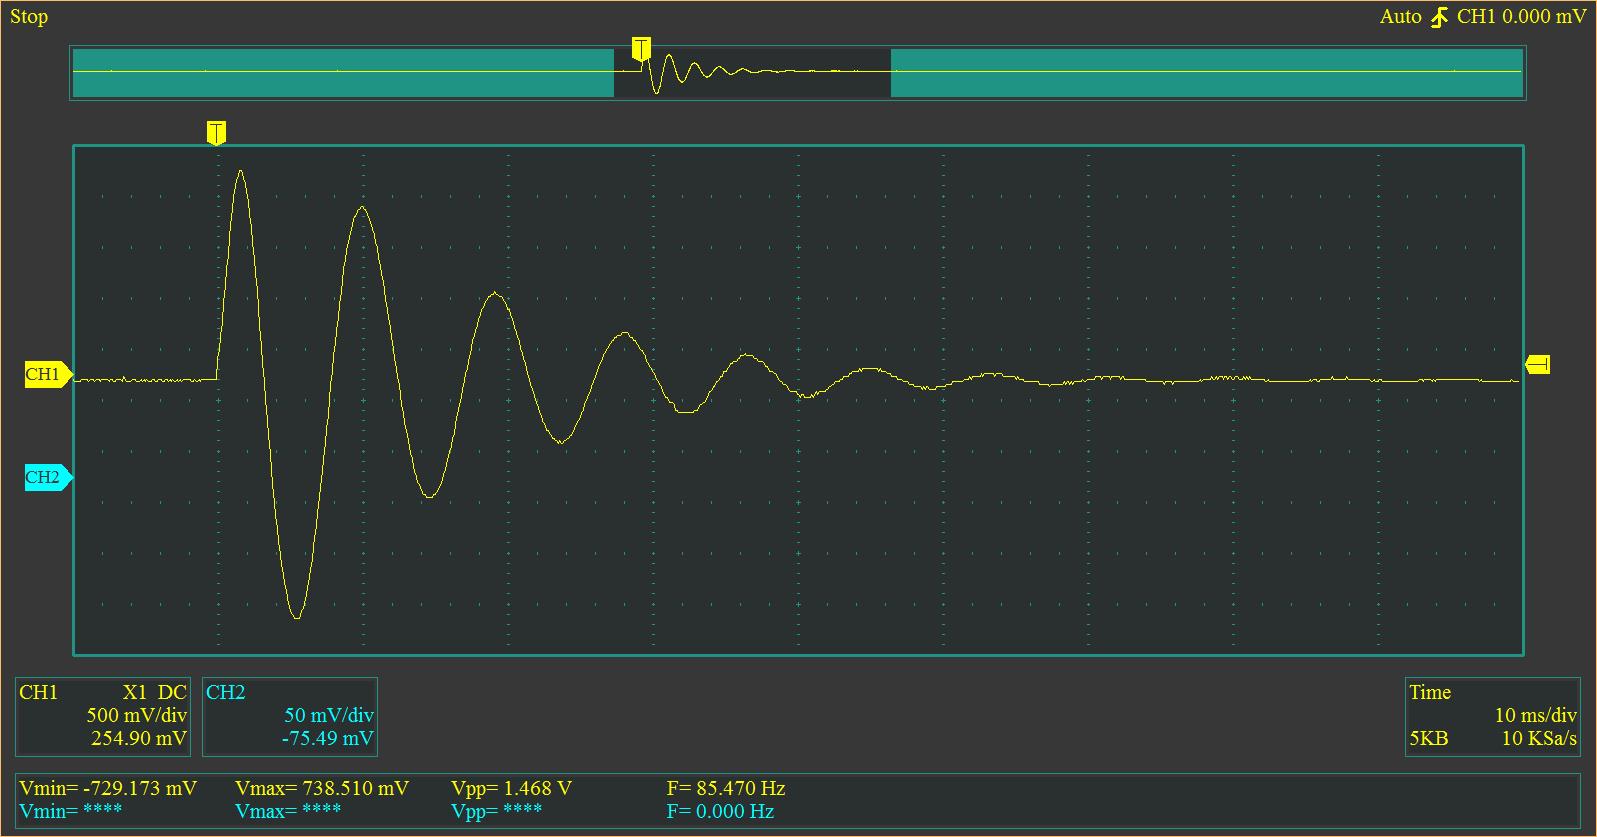Click the CH2 Vmin **** measurement

point(70,811)
